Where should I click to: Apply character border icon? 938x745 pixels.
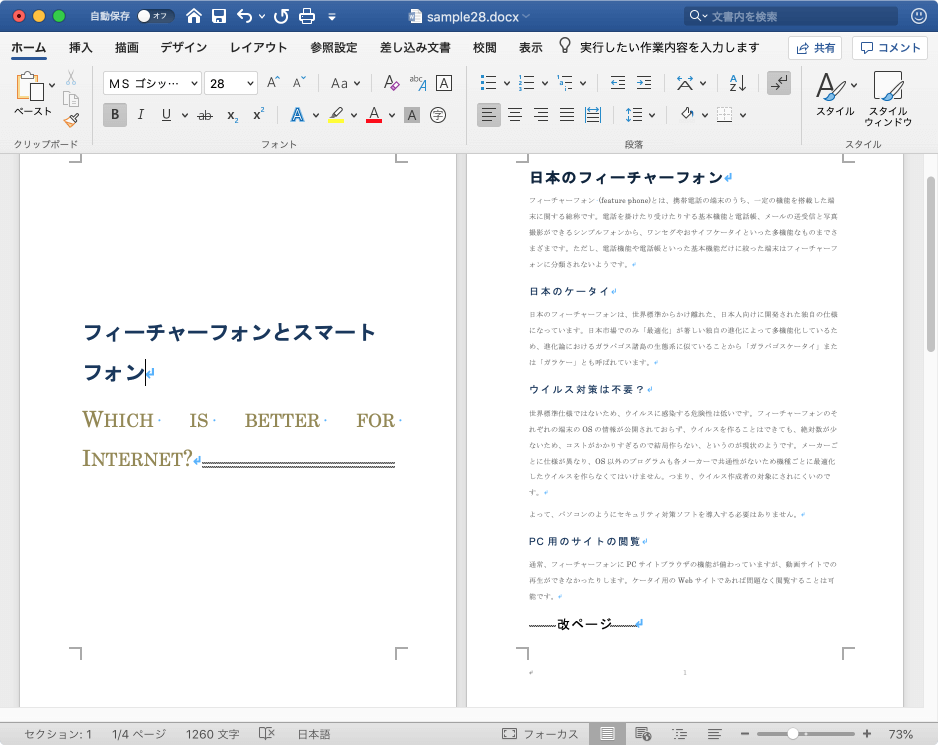point(444,83)
